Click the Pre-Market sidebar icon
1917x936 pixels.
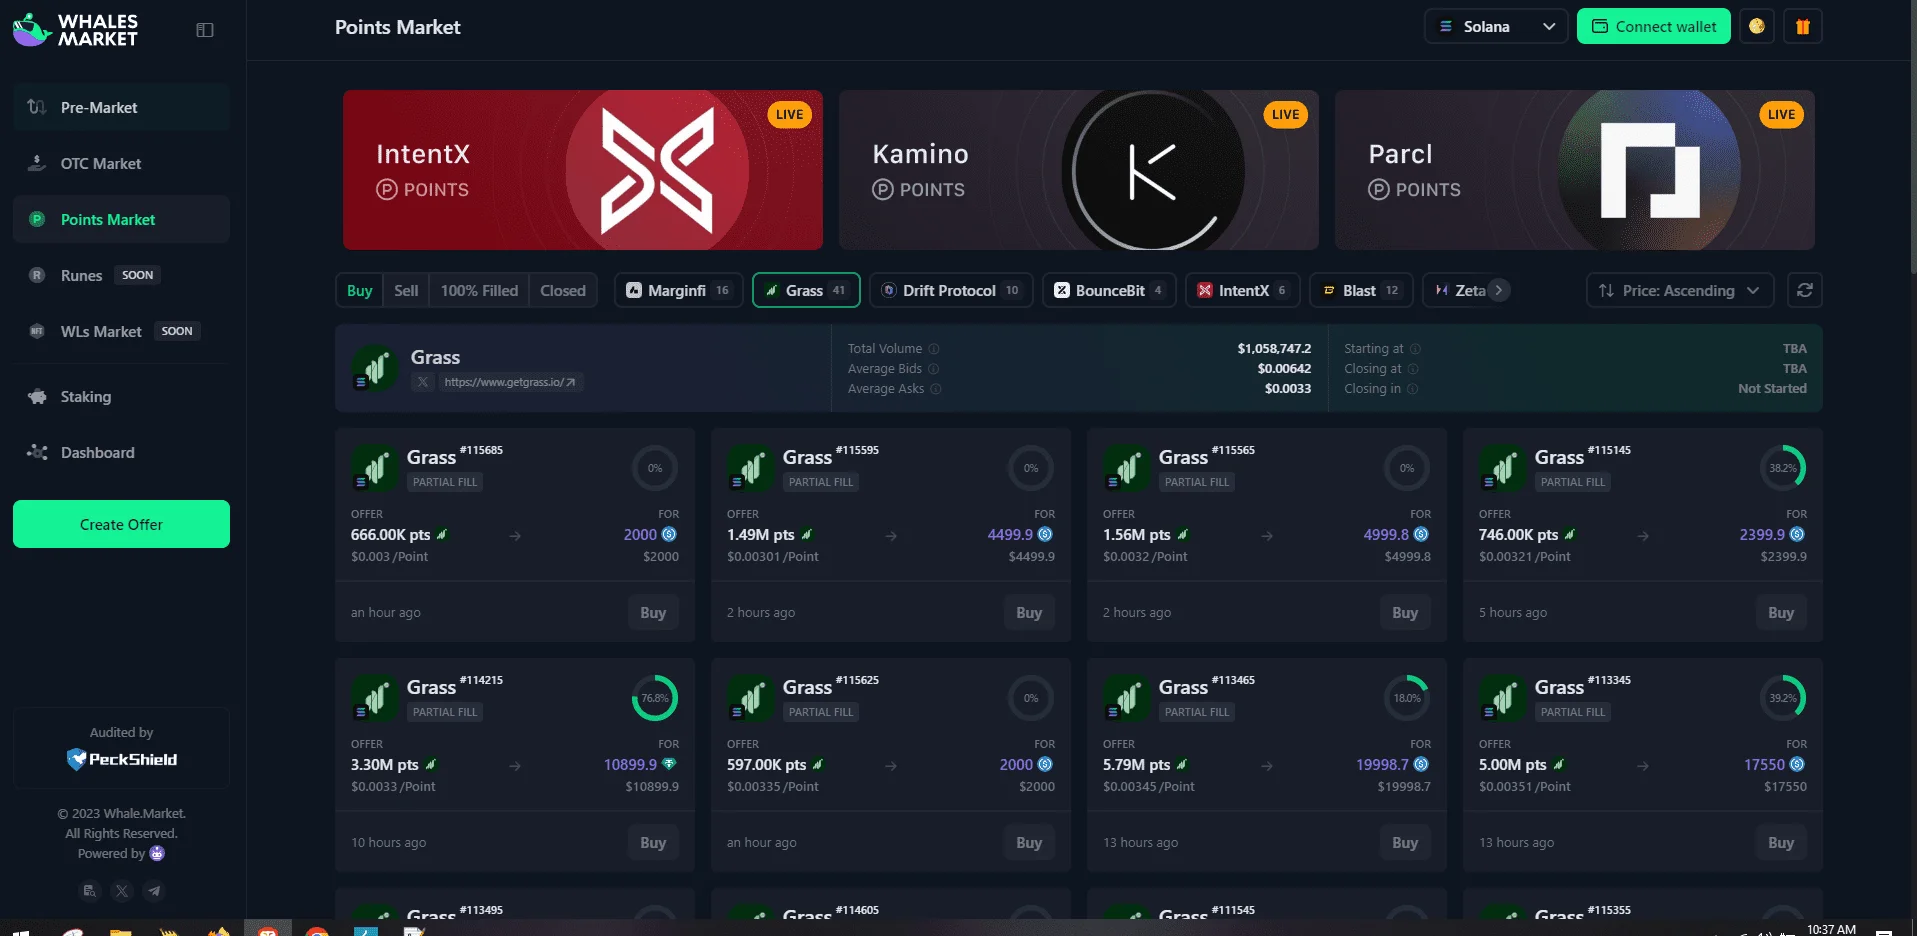[37, 107]
